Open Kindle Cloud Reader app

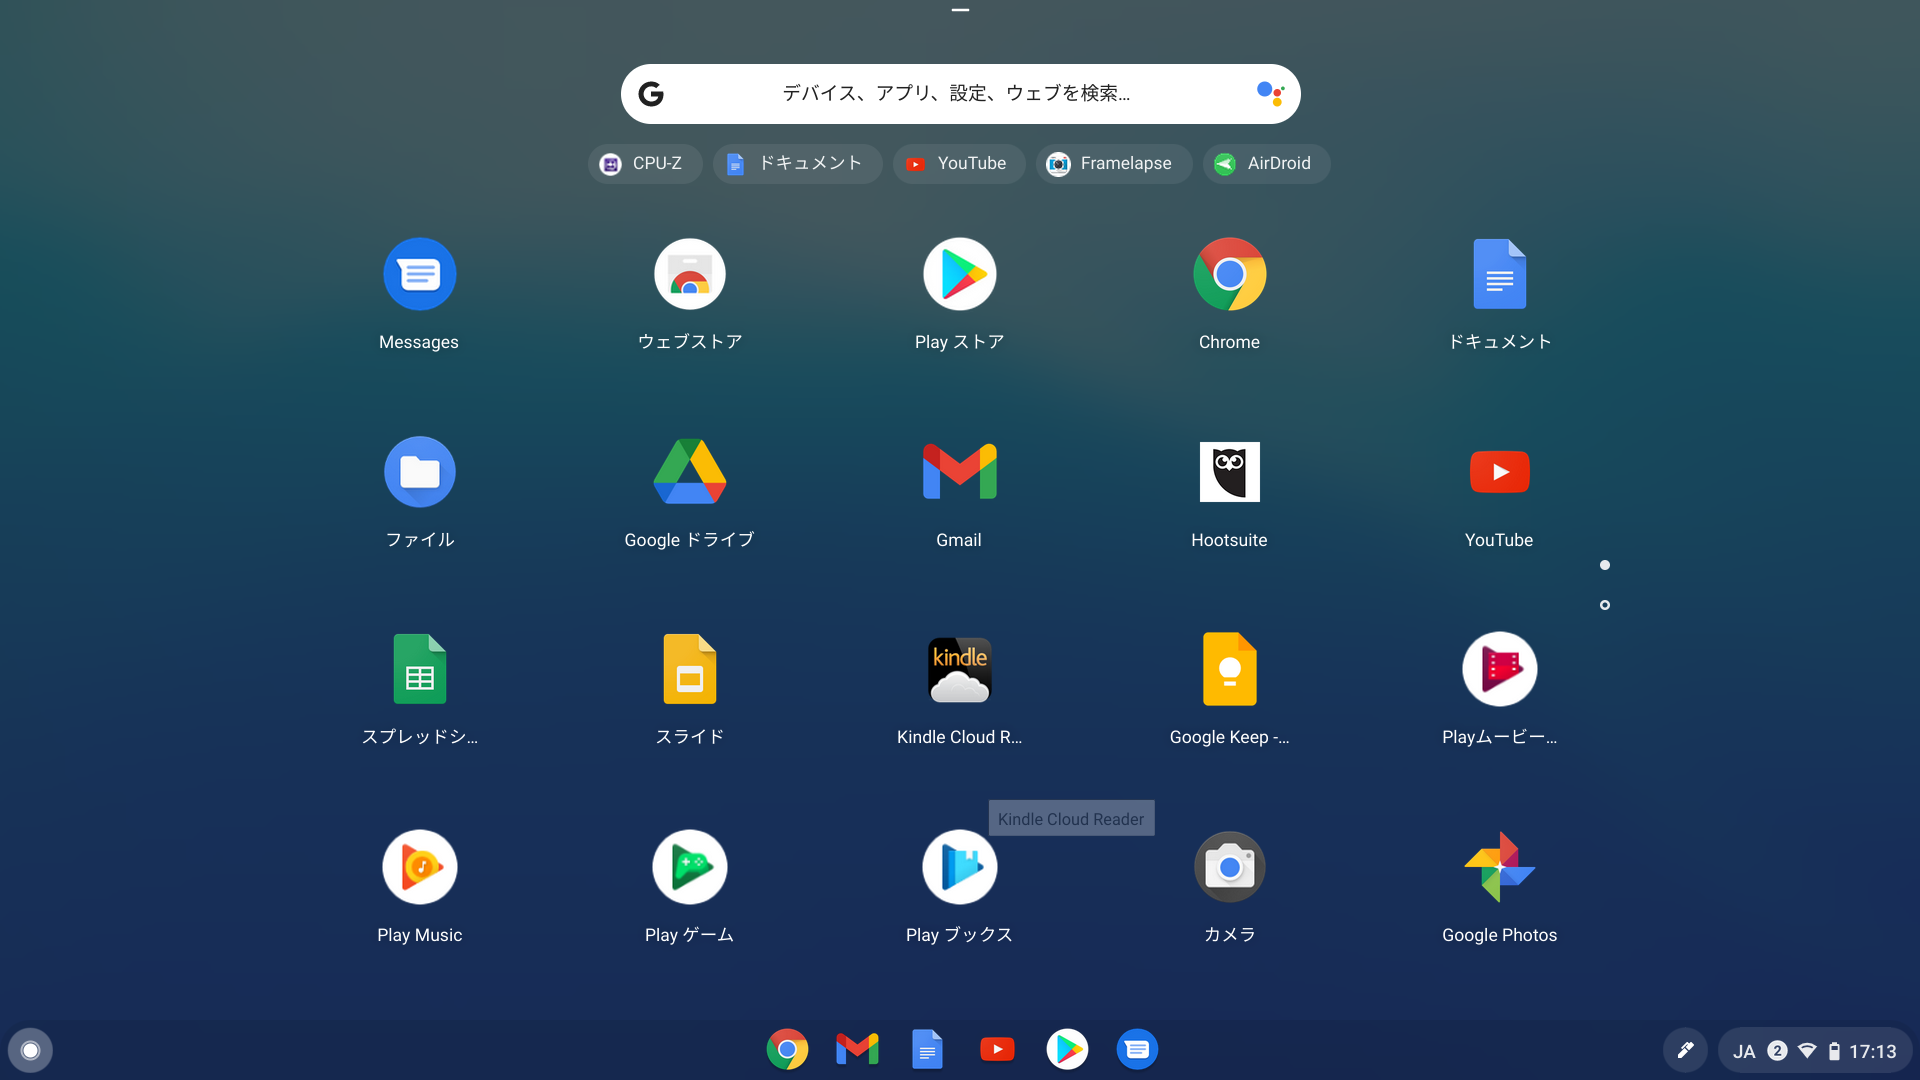pos(959,670)
